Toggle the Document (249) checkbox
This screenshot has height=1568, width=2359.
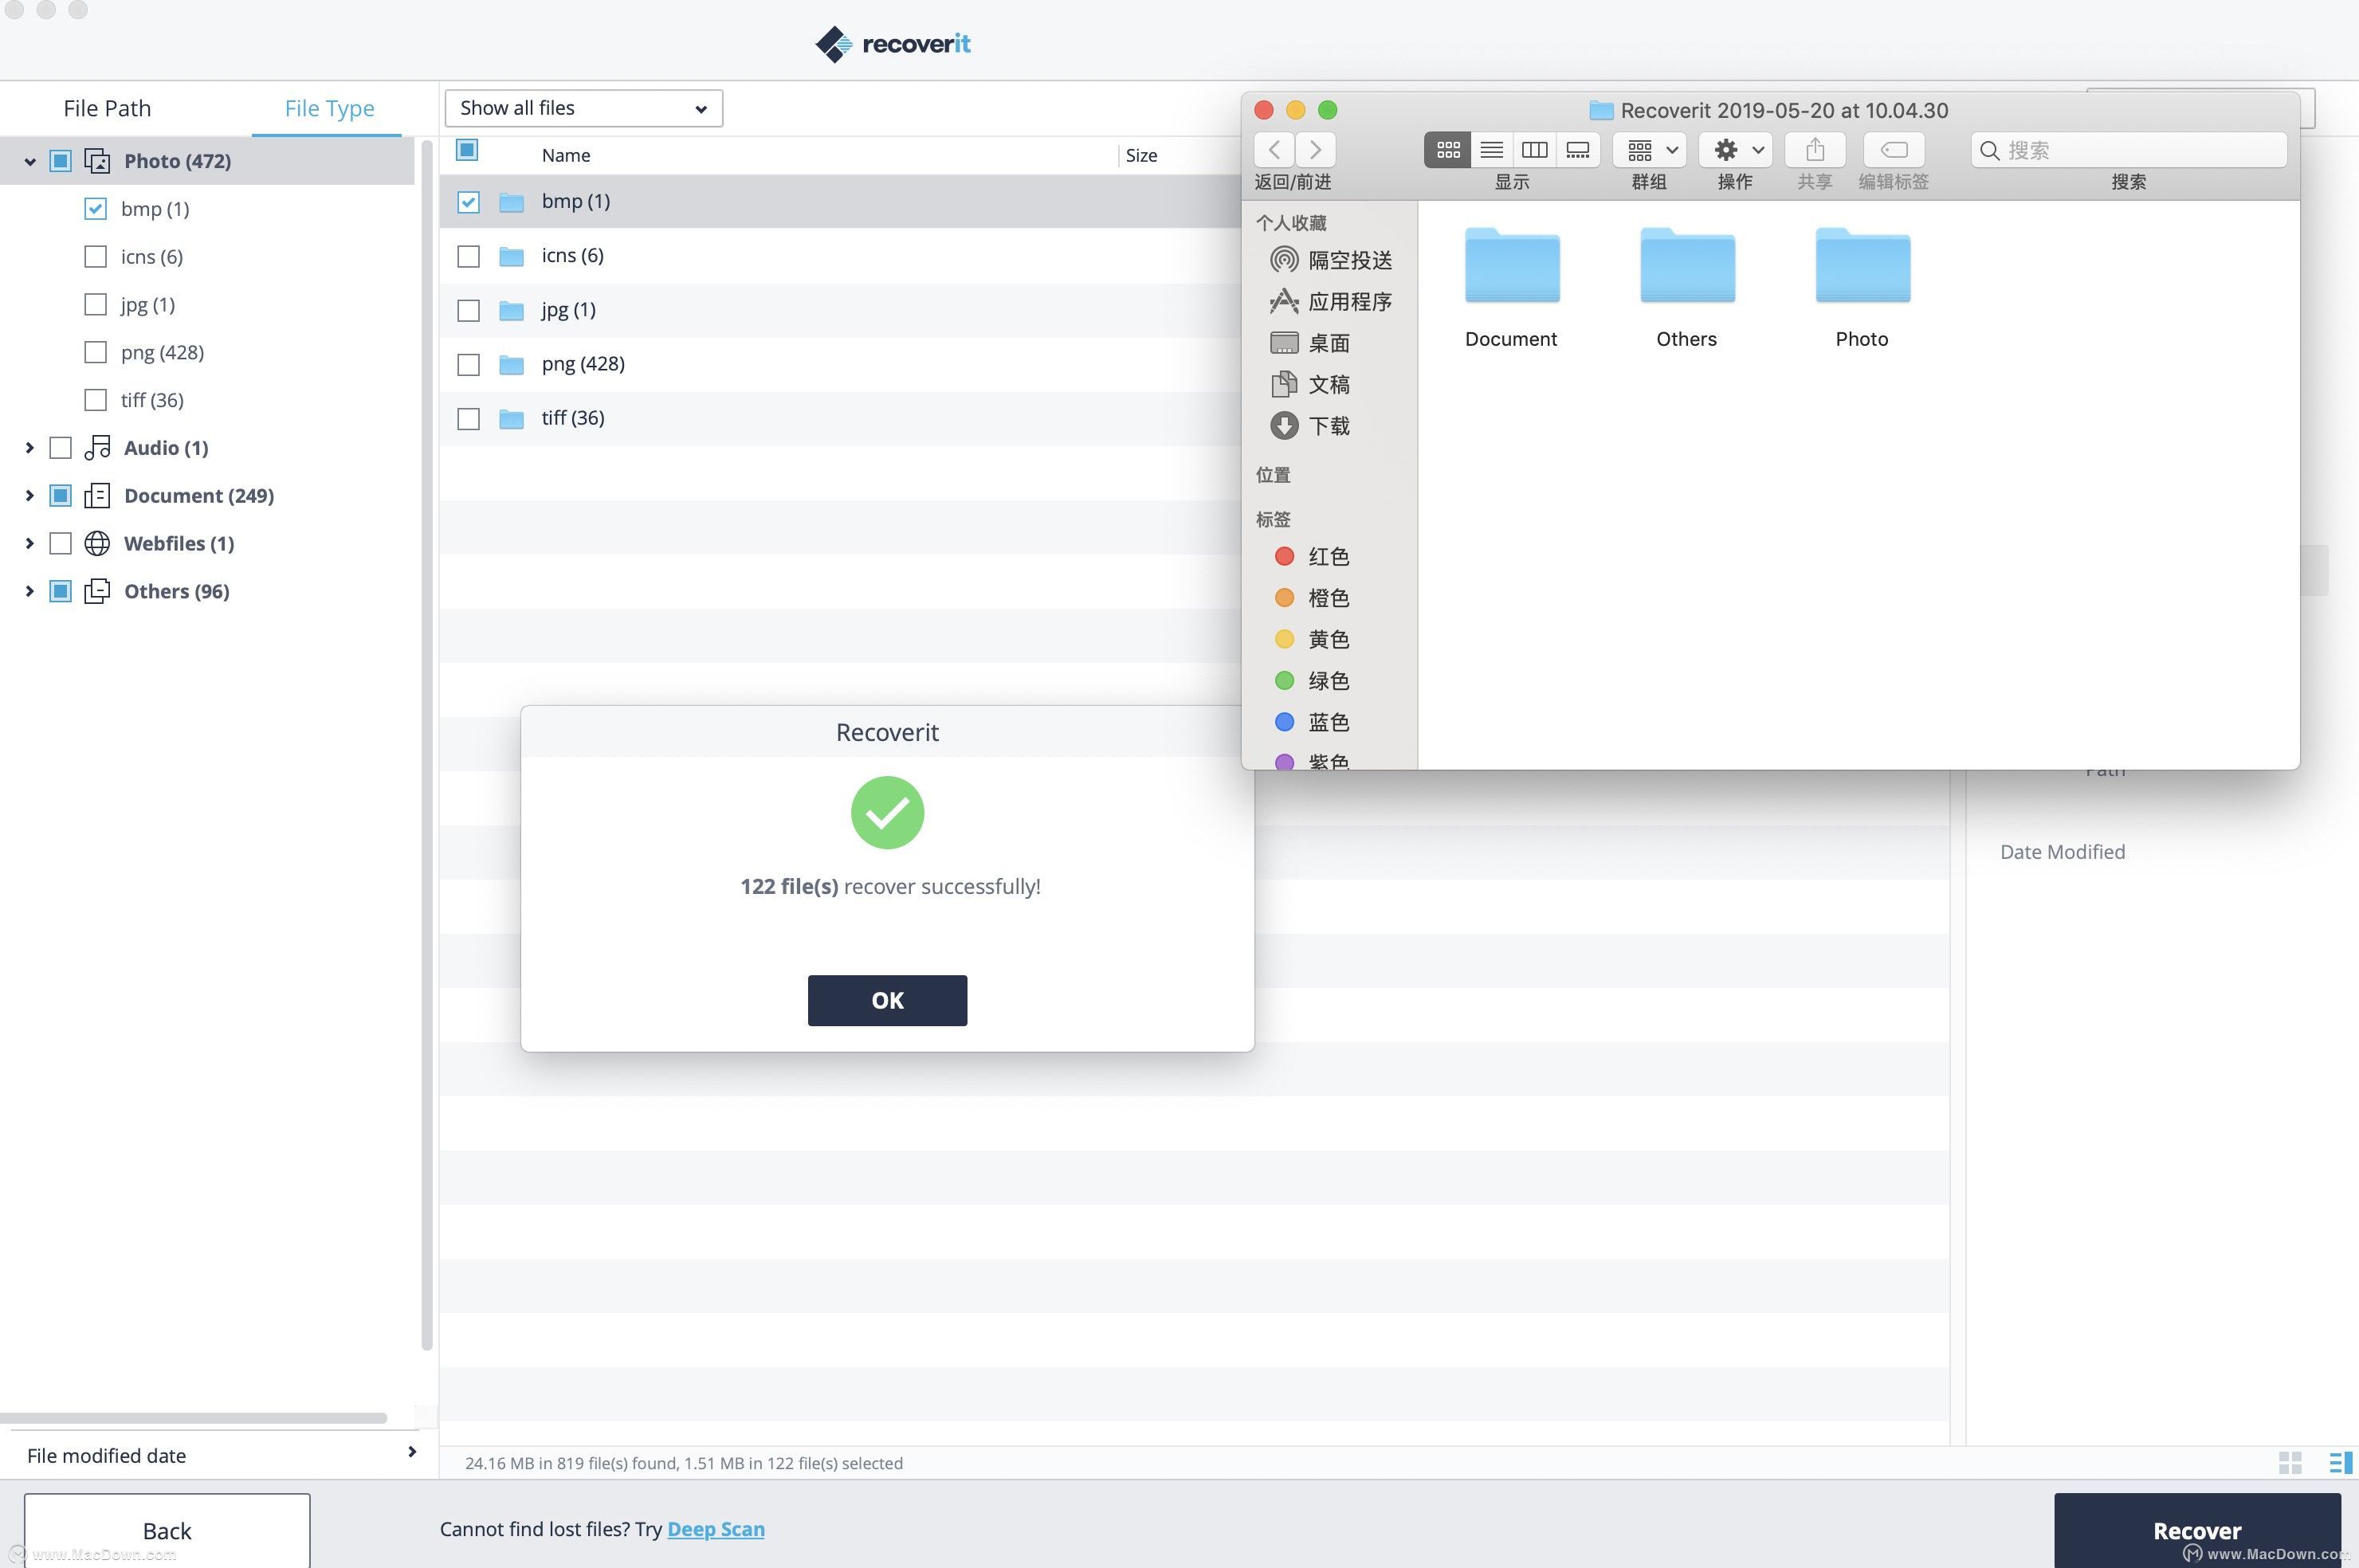click(x=61, y=496)
